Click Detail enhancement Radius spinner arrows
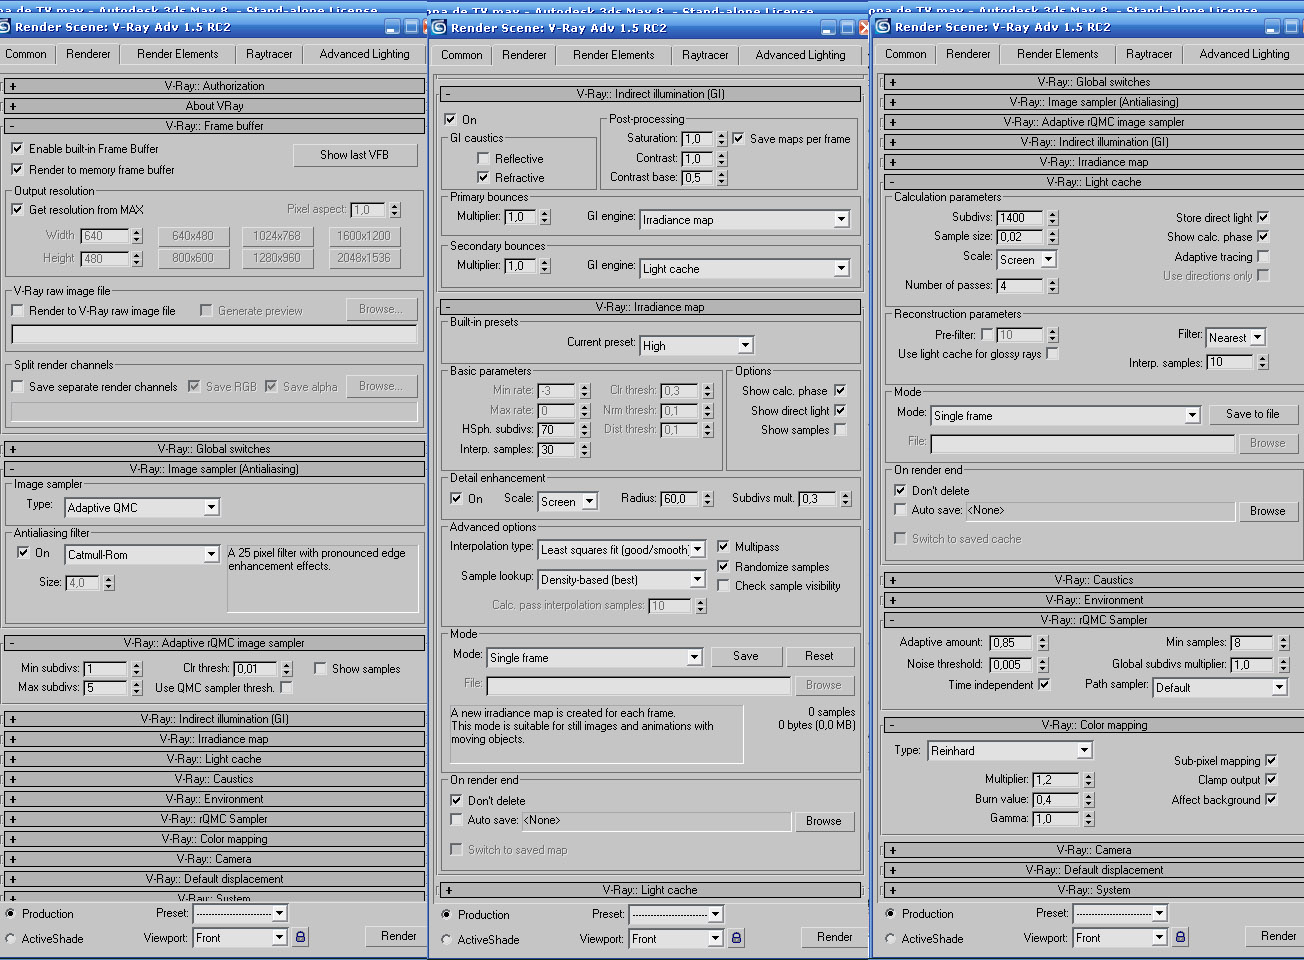The height and width of the screenshot is (960, 1304). 708,498
